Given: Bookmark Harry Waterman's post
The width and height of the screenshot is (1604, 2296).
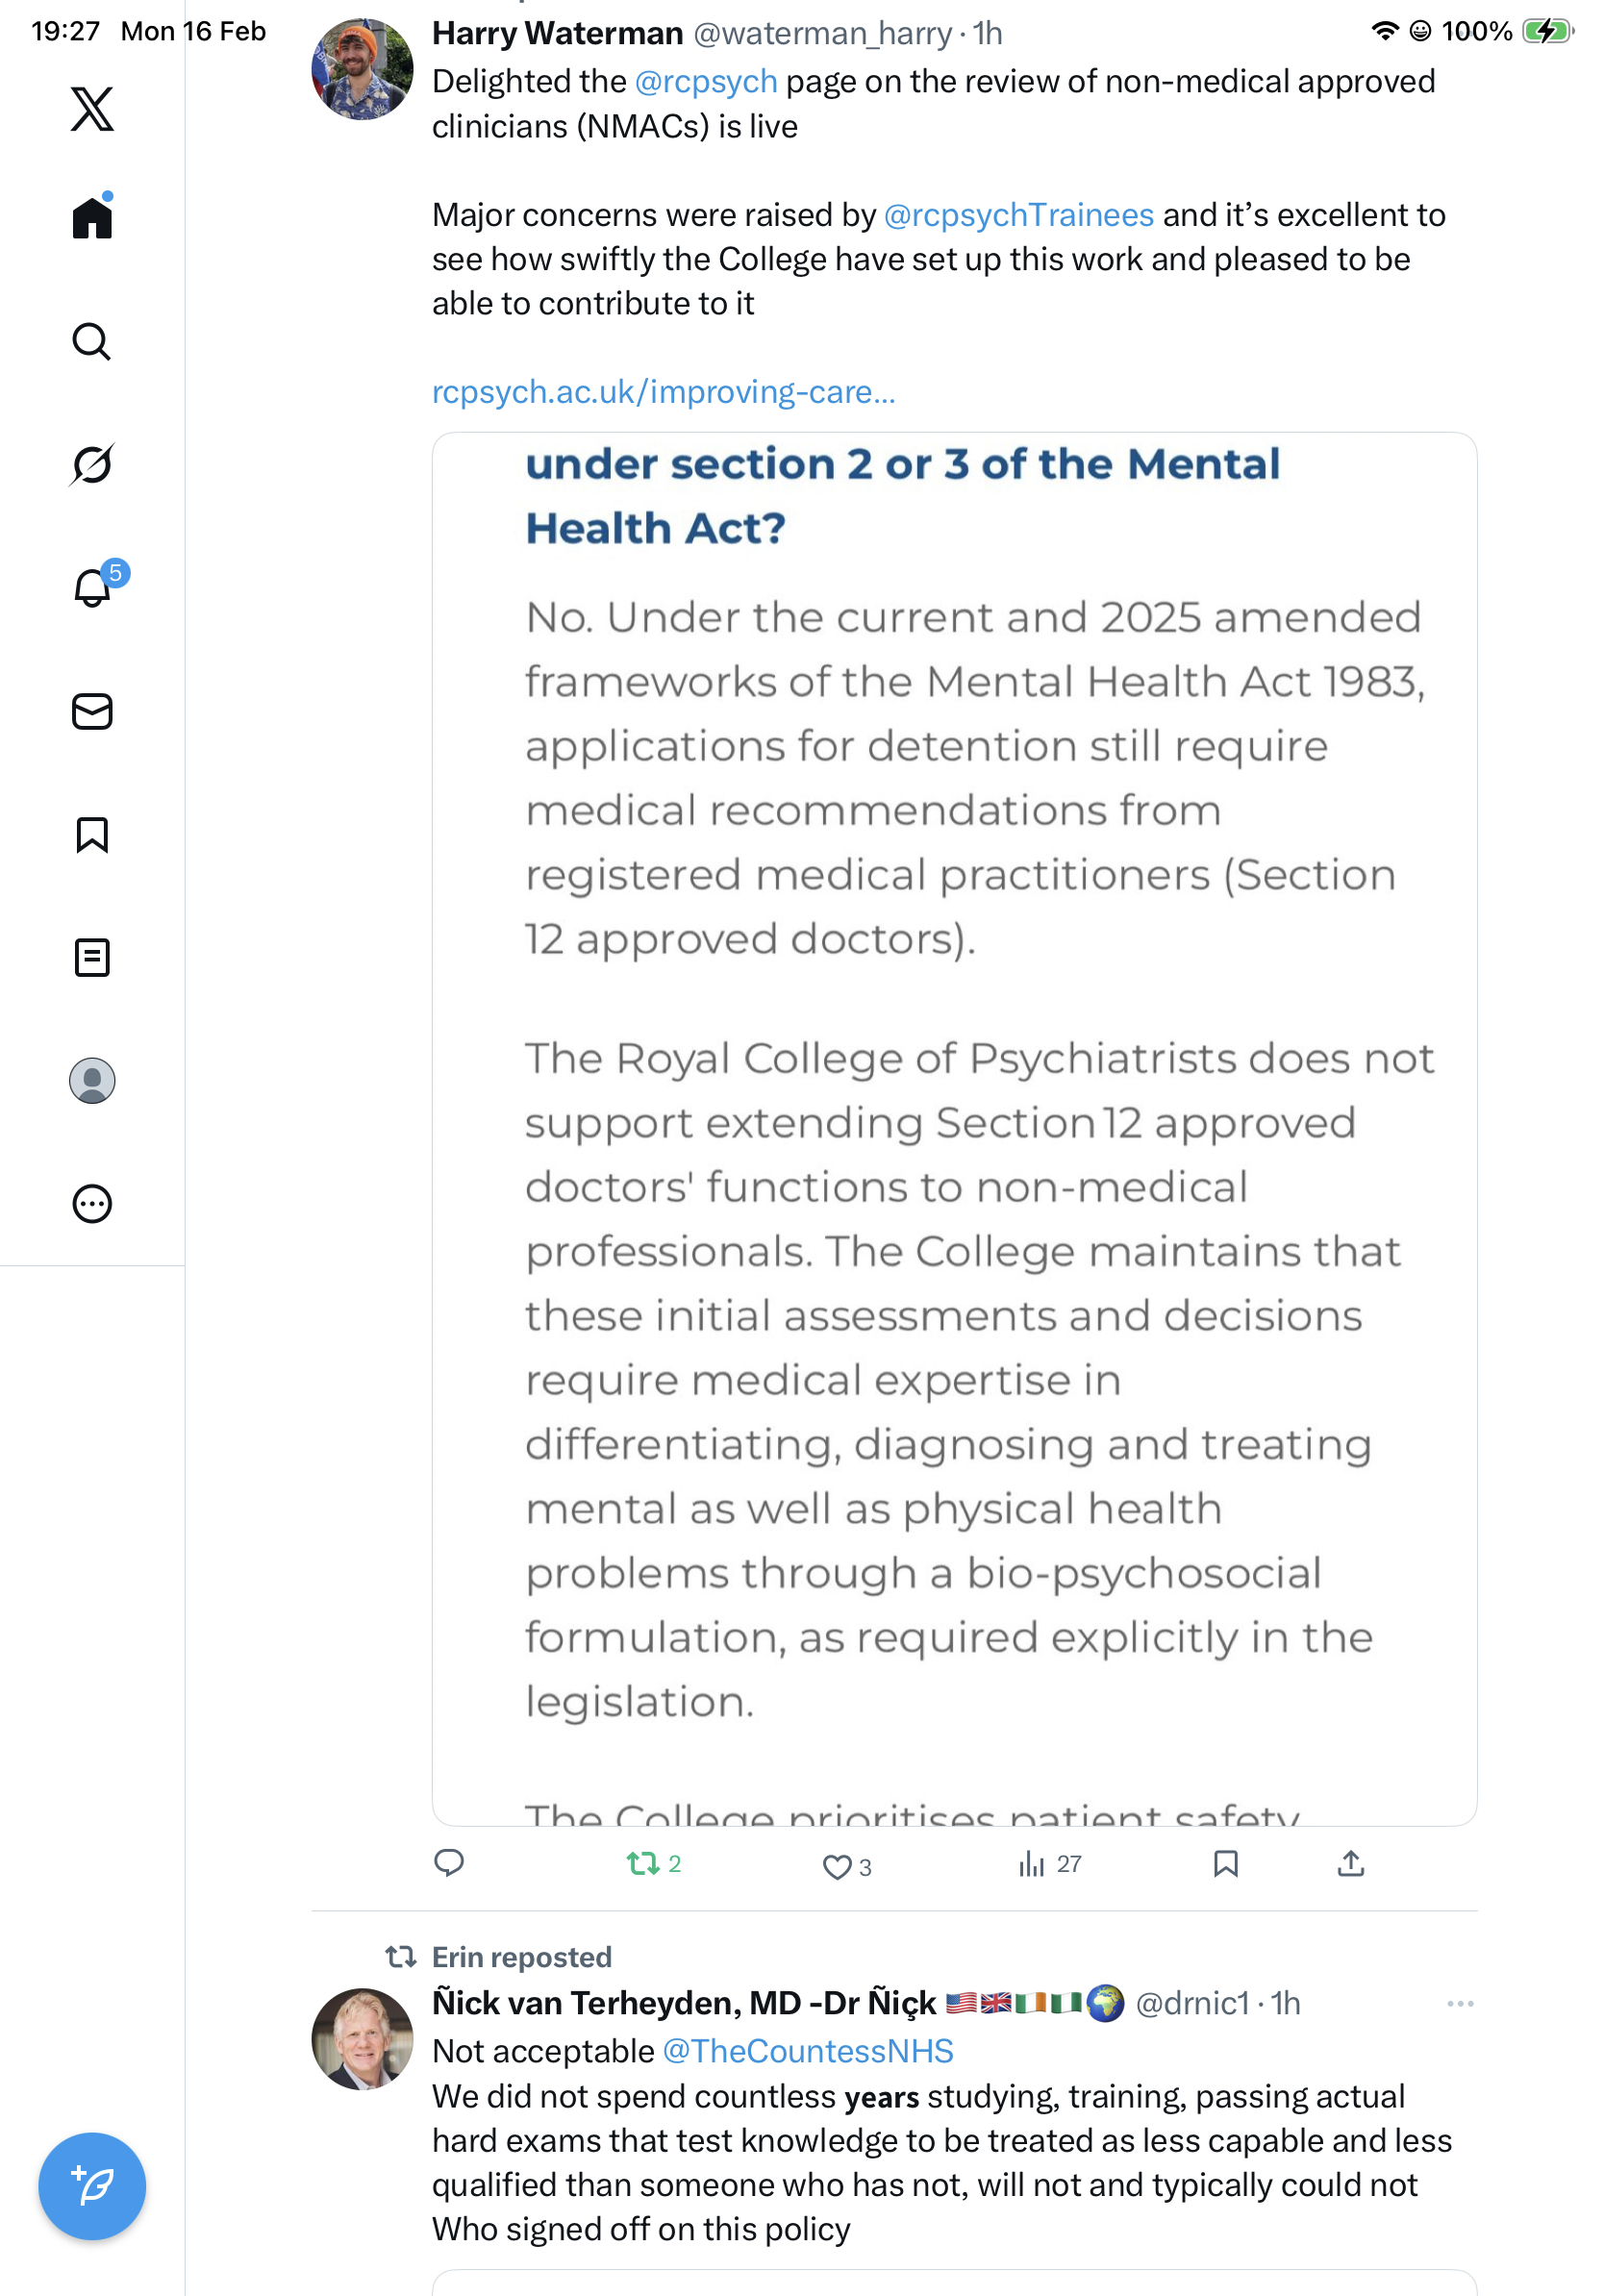Looking at the screenshot, I should (1225, 1864).
